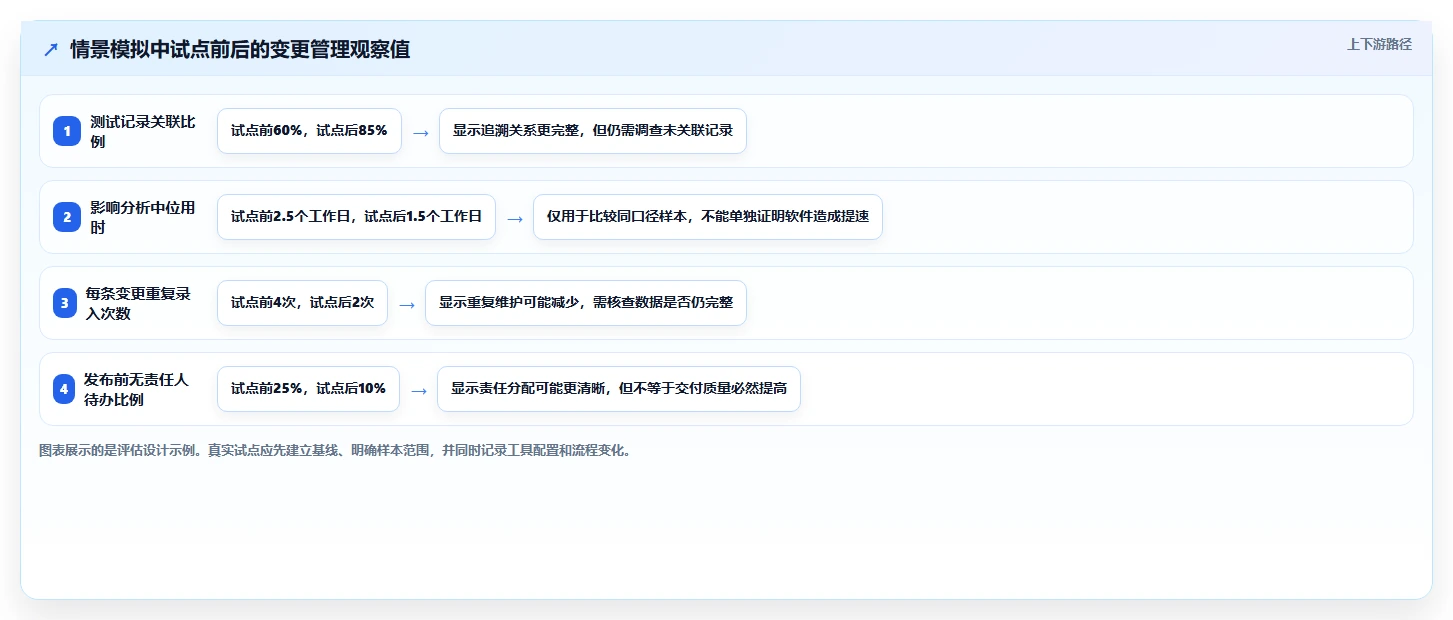
Task: Select the 影响分析中位用时 label
Action: pos(143,217)
